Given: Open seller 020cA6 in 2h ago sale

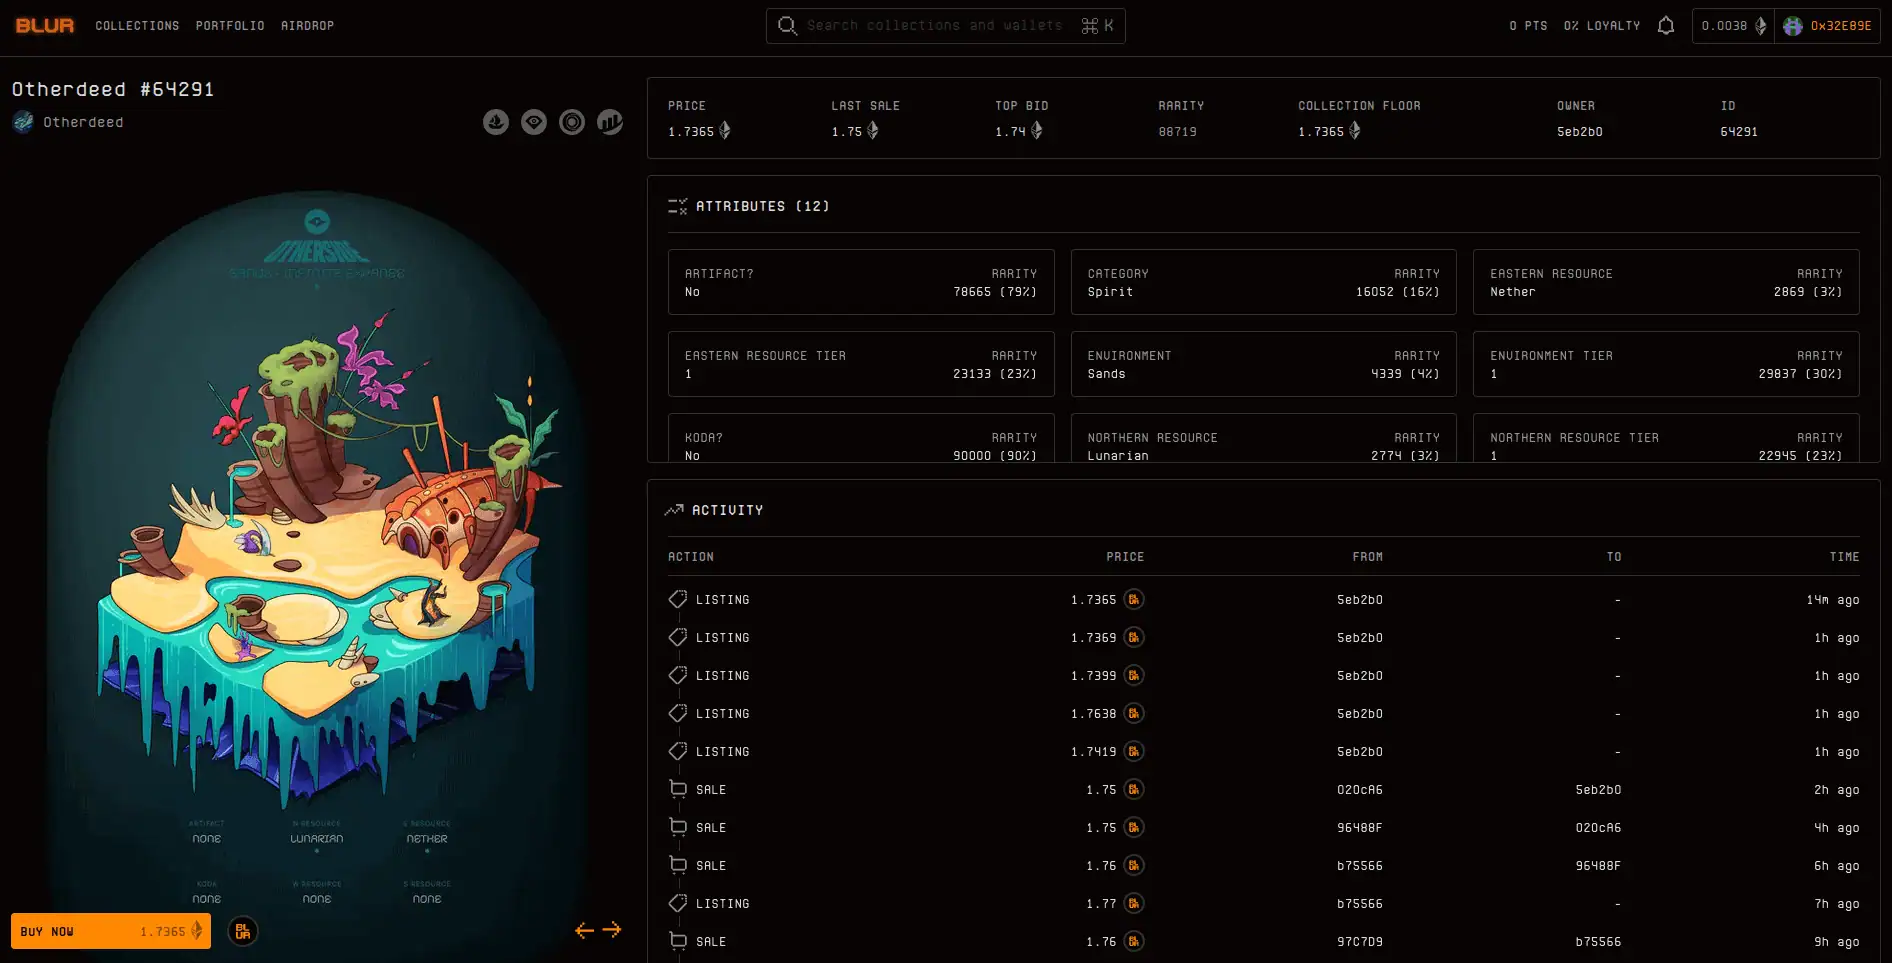Looking at the screenshot, I should tap(1360, 790).
